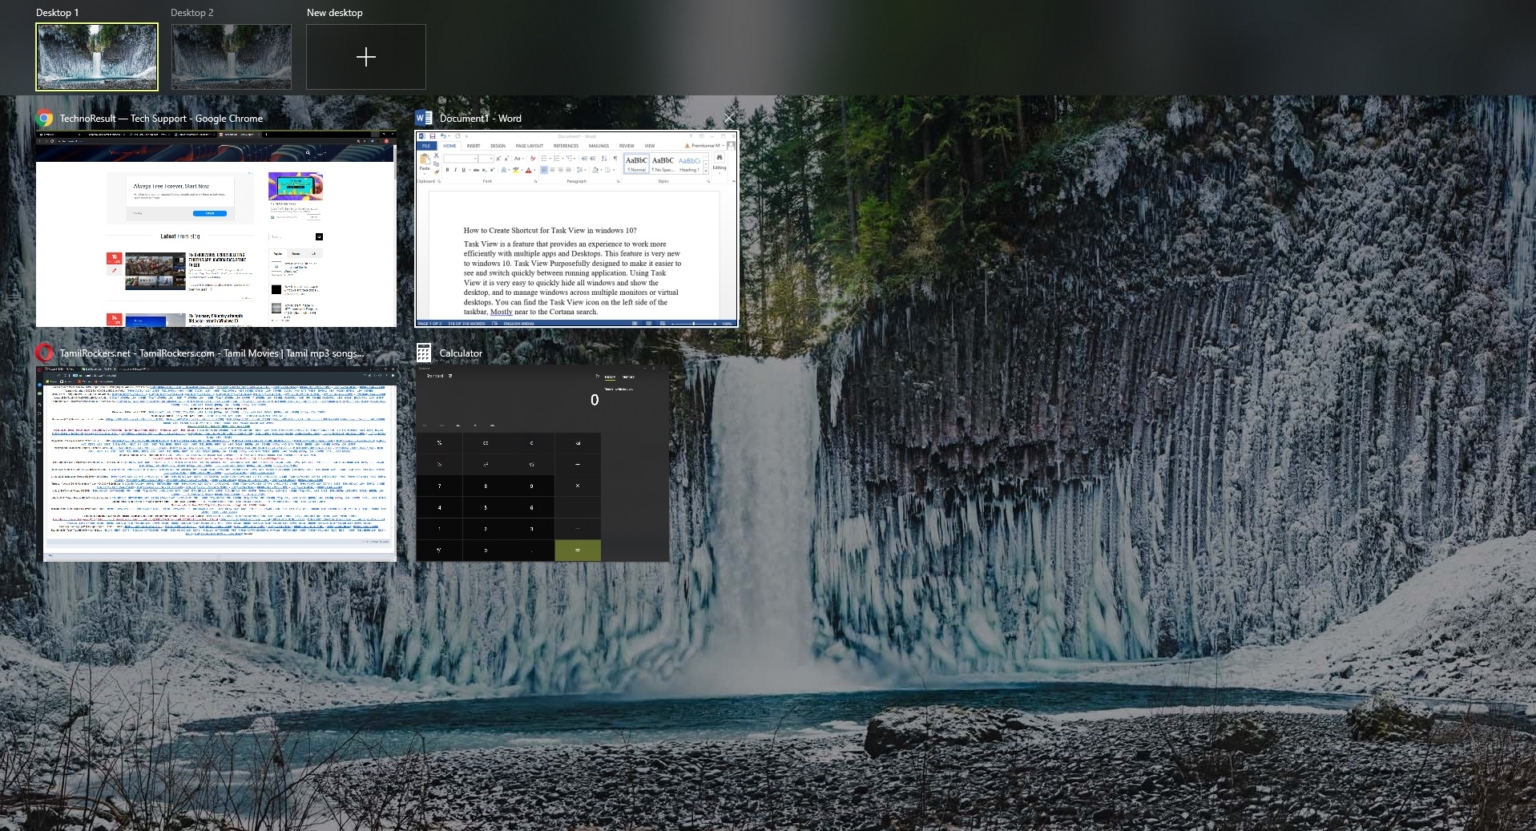
Task: Expand the Font Color dropdown arrow
Action: 534,169
